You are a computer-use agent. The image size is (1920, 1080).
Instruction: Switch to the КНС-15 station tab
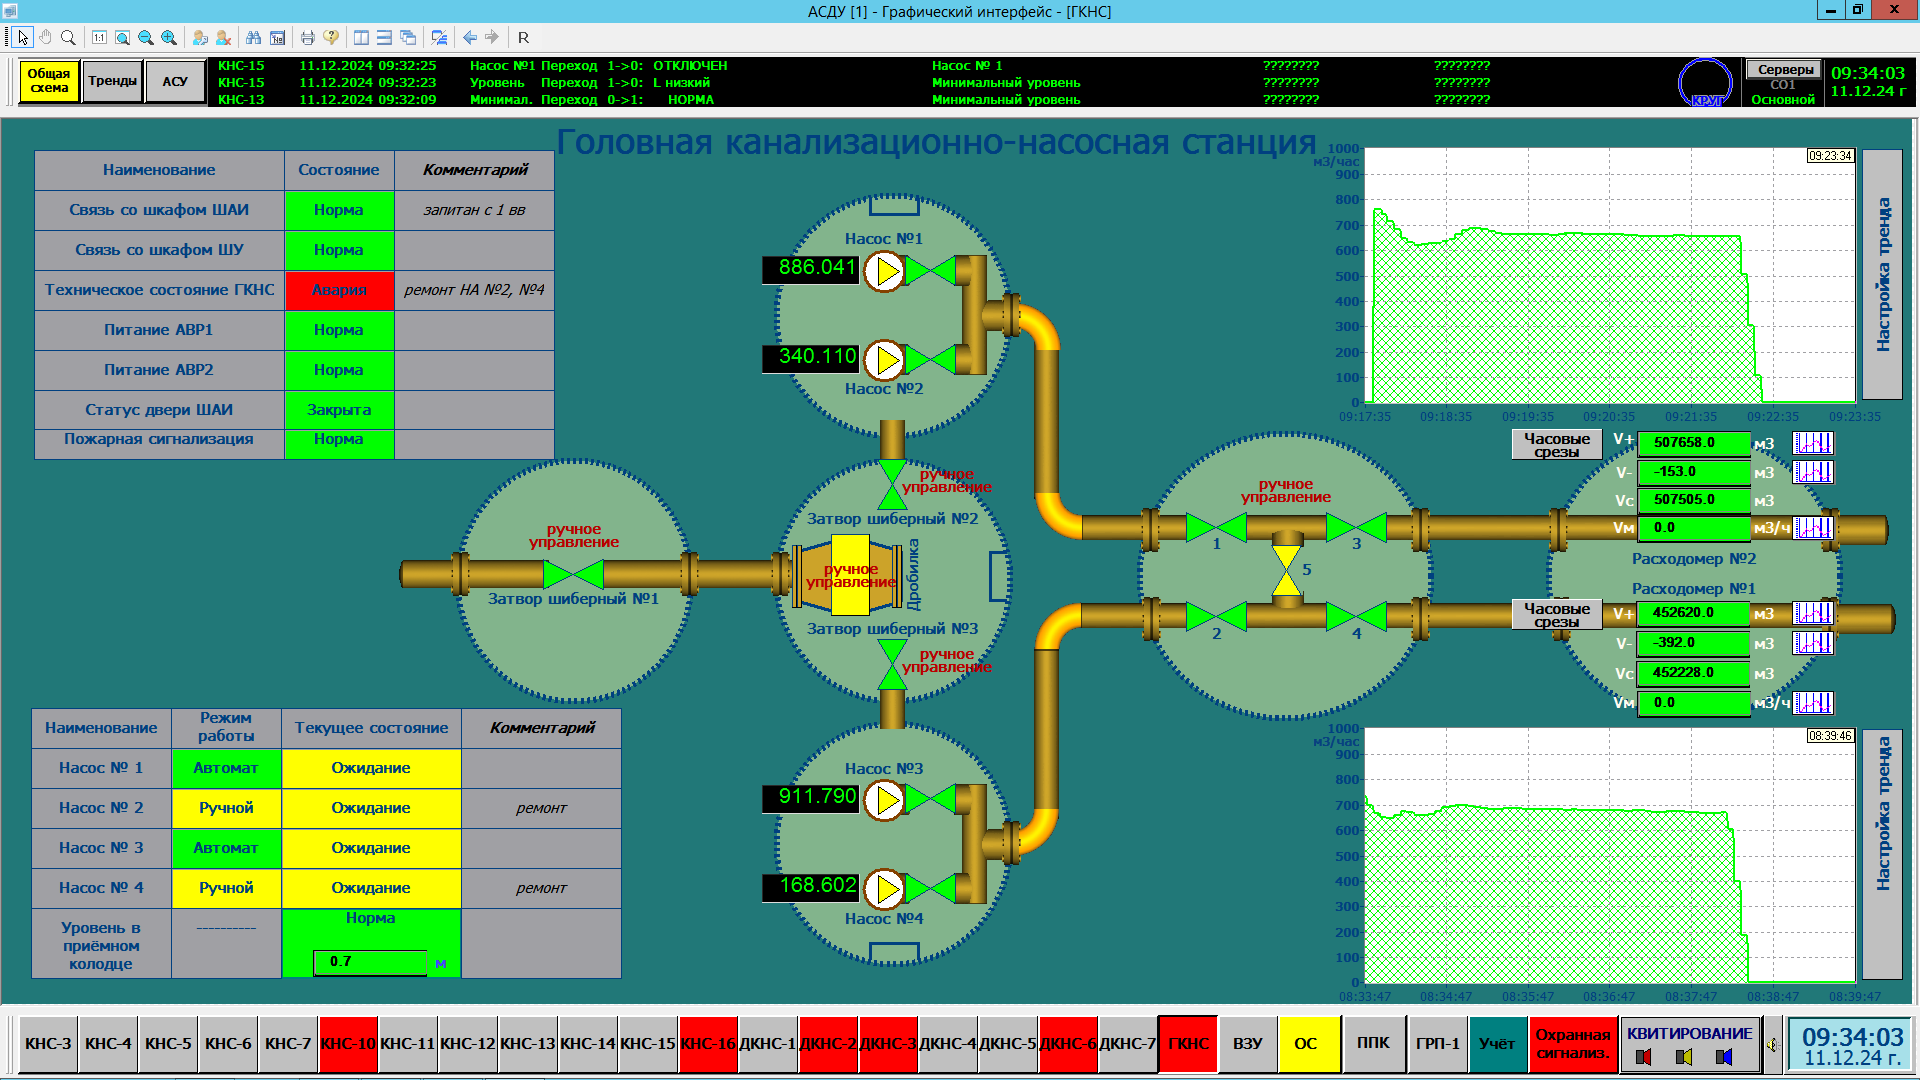[648, 1044]
